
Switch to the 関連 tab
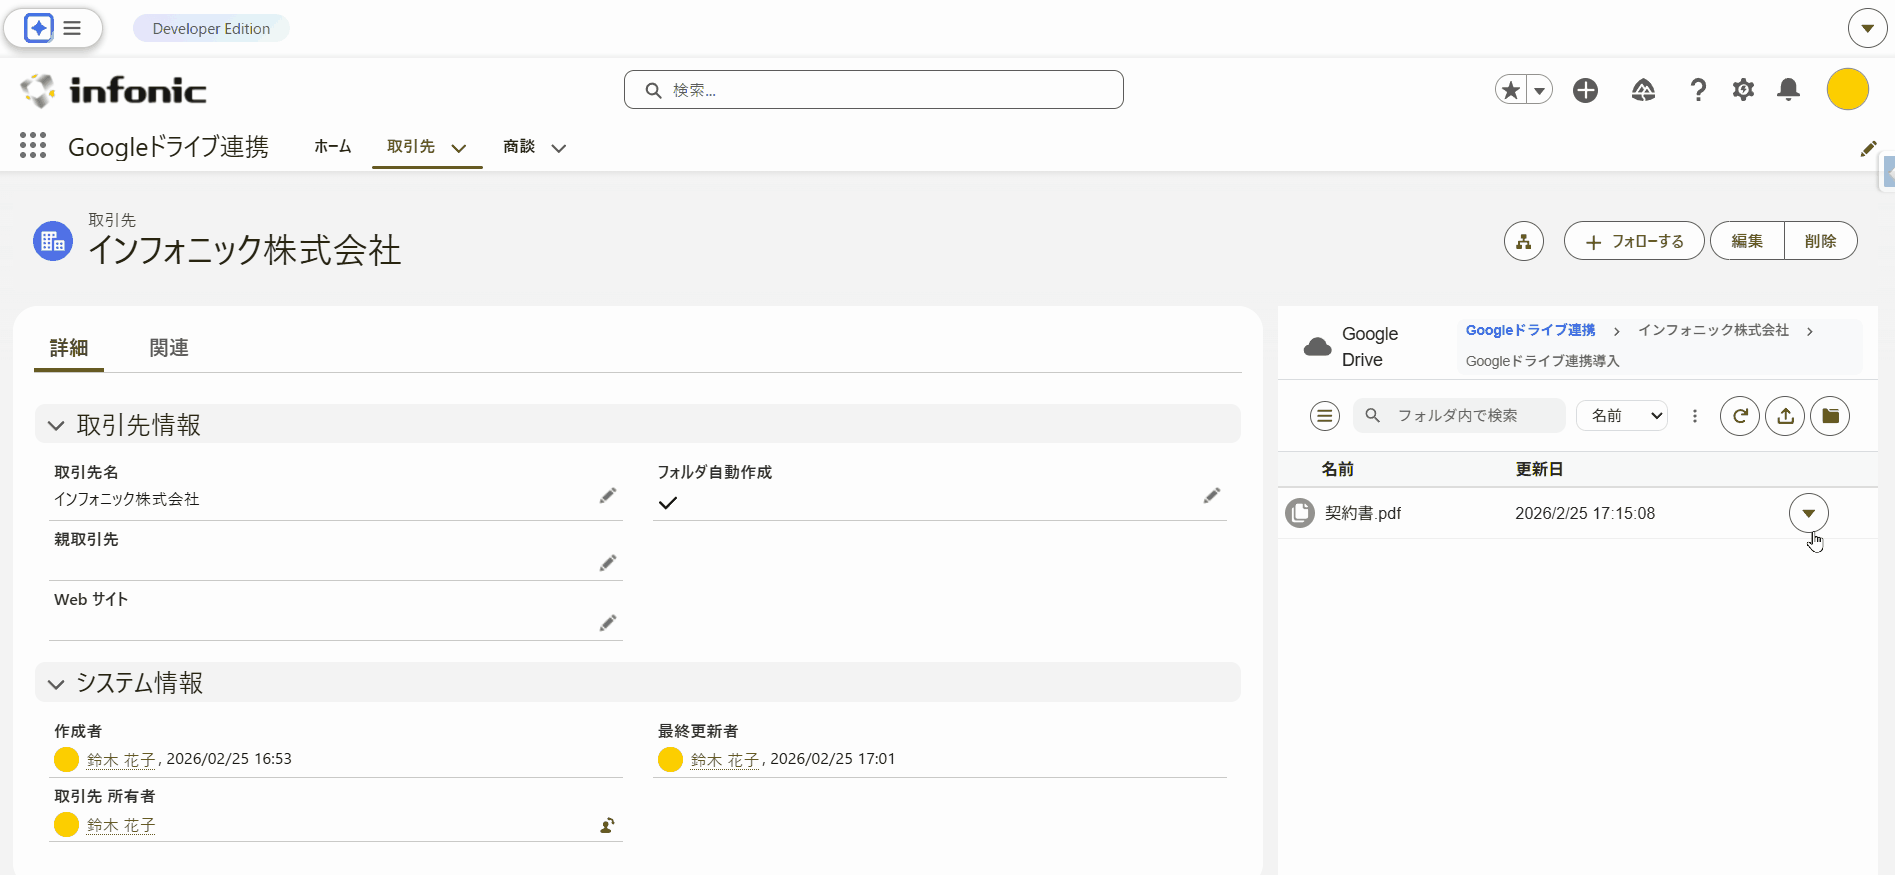pyautogui.click(x=169, y=348)
